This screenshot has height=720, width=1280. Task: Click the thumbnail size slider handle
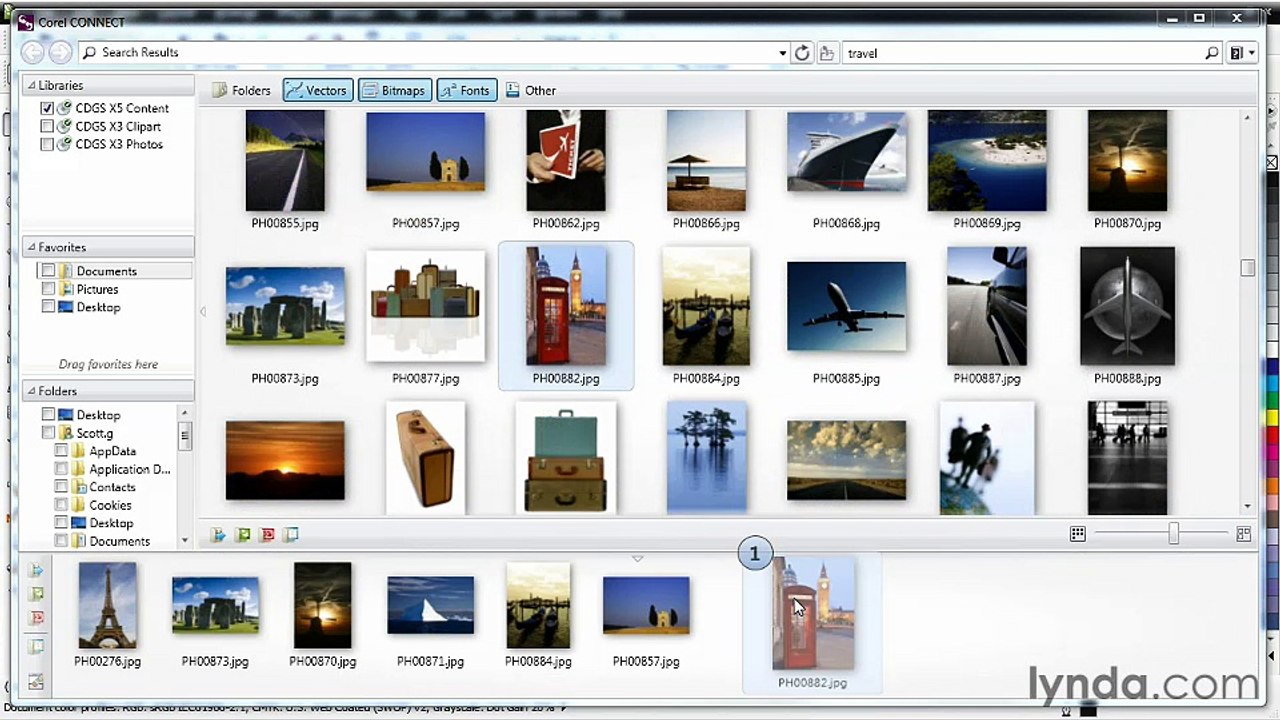point(1173,535)
